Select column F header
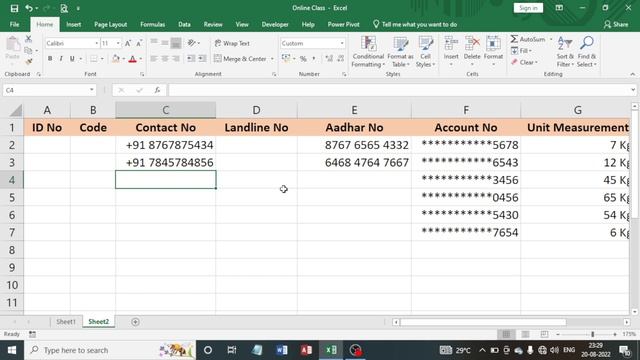This screenshot has width=640, height=360. coord(466,110)
